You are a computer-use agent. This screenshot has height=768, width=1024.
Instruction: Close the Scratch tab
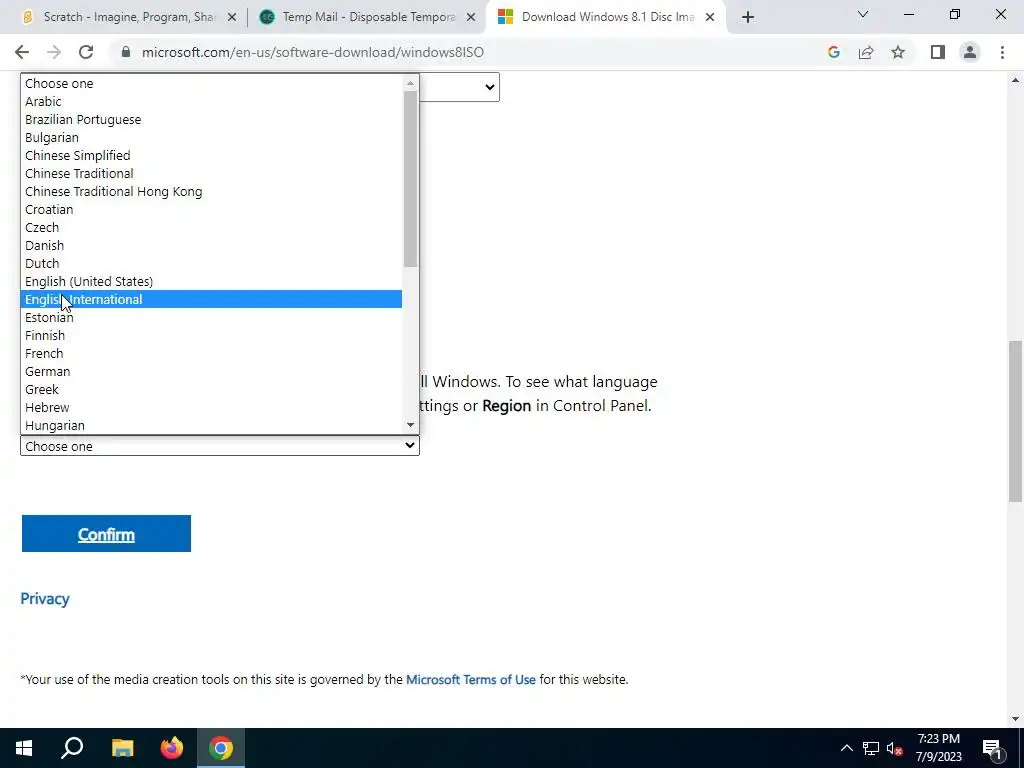[232, 17]
